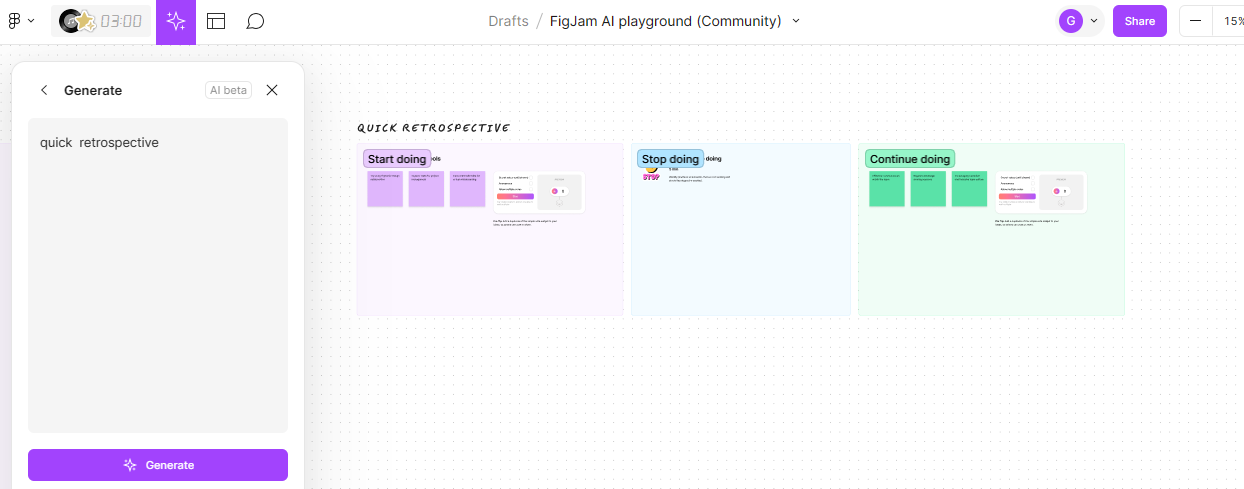Zoom out with the minus button
1244x489 pixels.
[1195, 21]
